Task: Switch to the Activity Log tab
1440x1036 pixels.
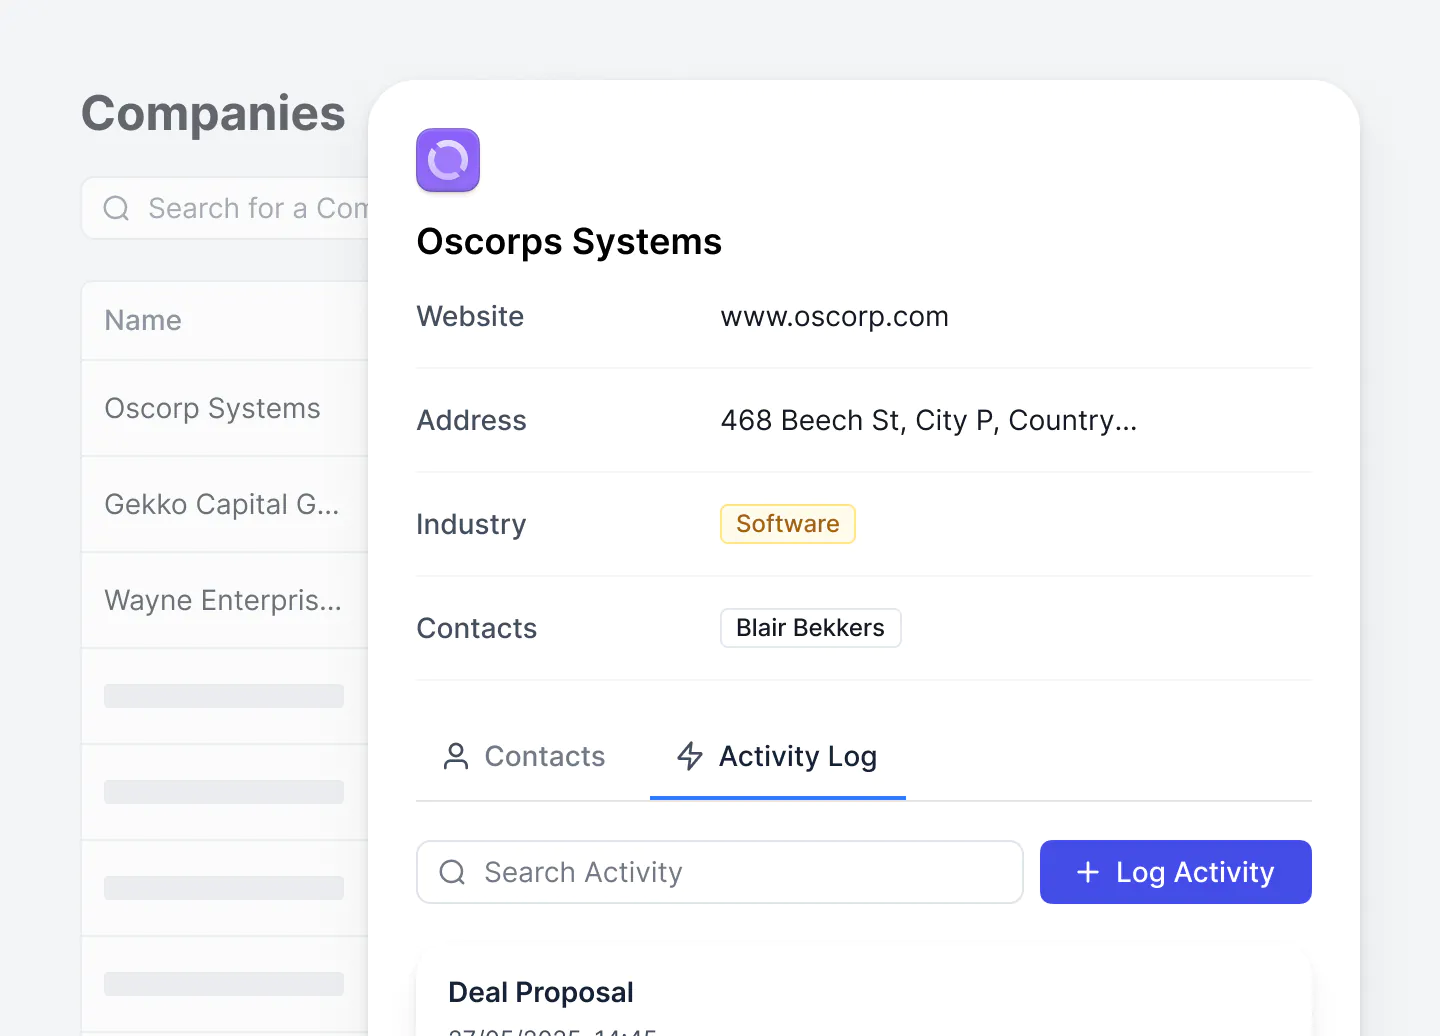Action: [x=797, y=756]
